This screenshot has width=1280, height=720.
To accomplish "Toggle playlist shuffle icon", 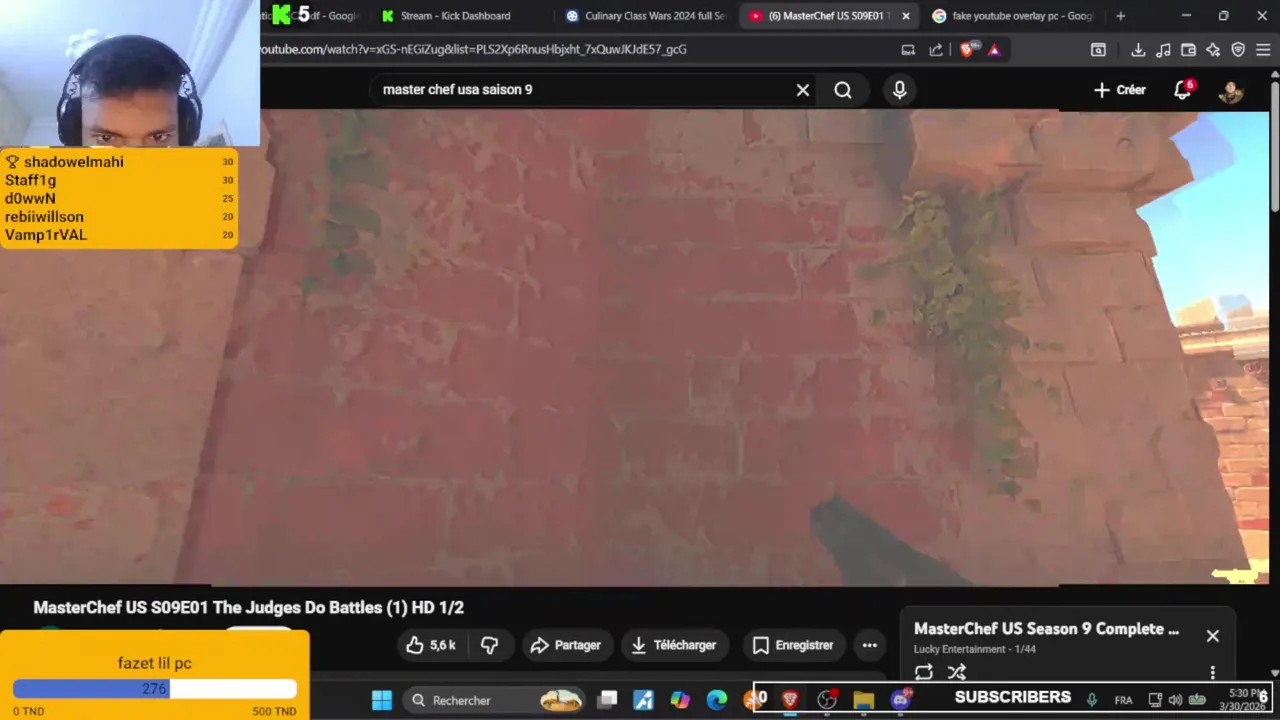I will point(957,672).
